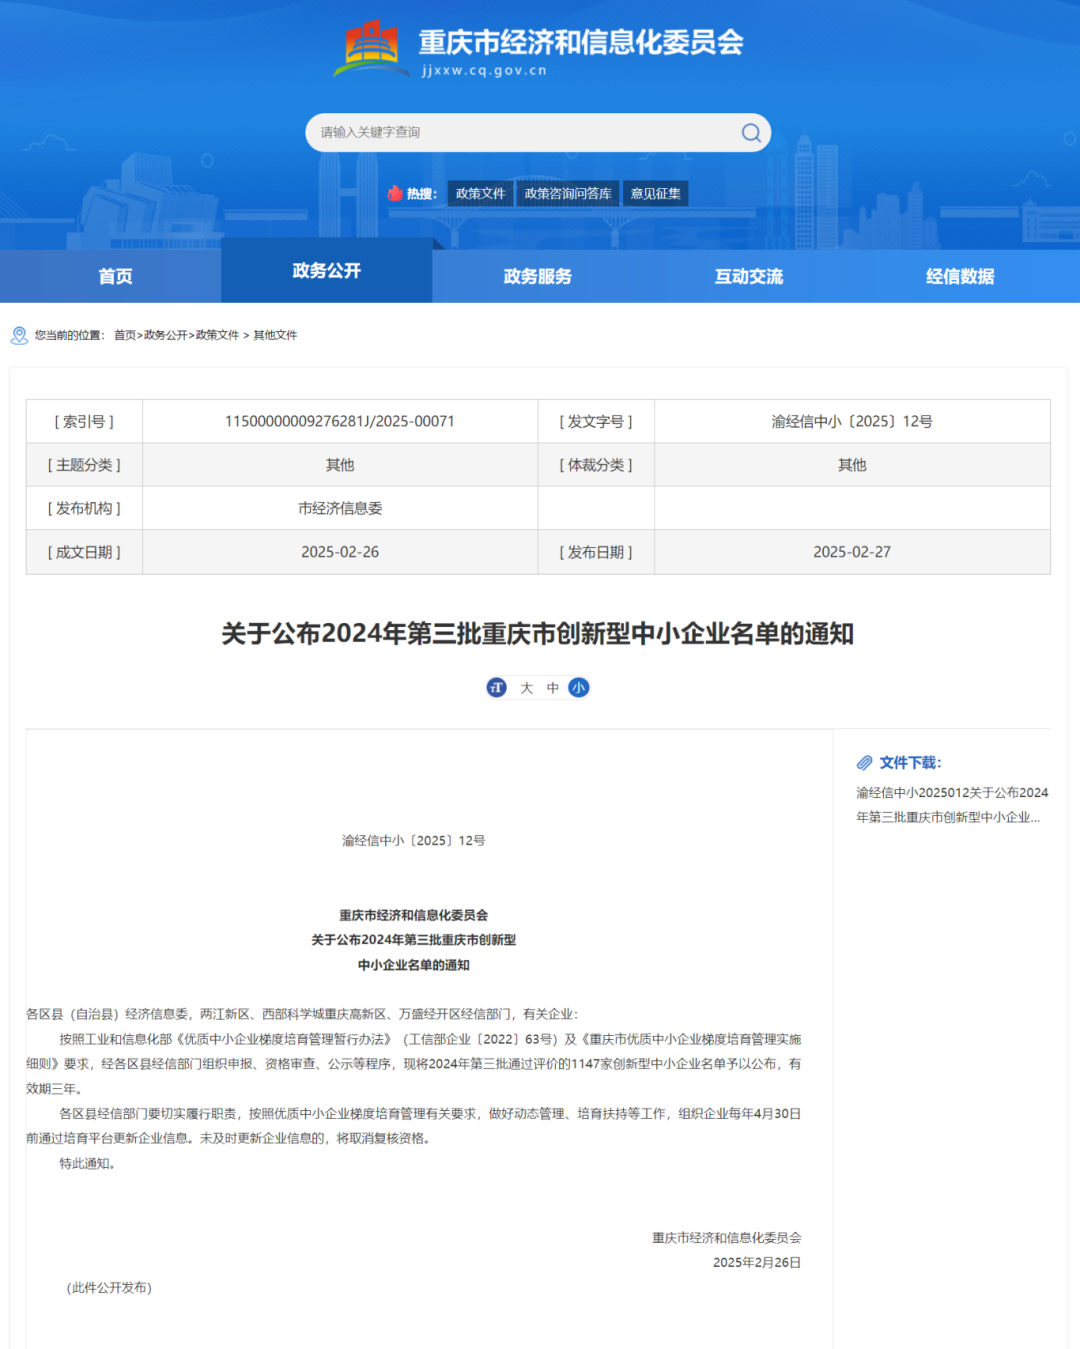The image size is (1080, 1349).
Task: Select the 小 small font size
Action: tap(579, 687)
